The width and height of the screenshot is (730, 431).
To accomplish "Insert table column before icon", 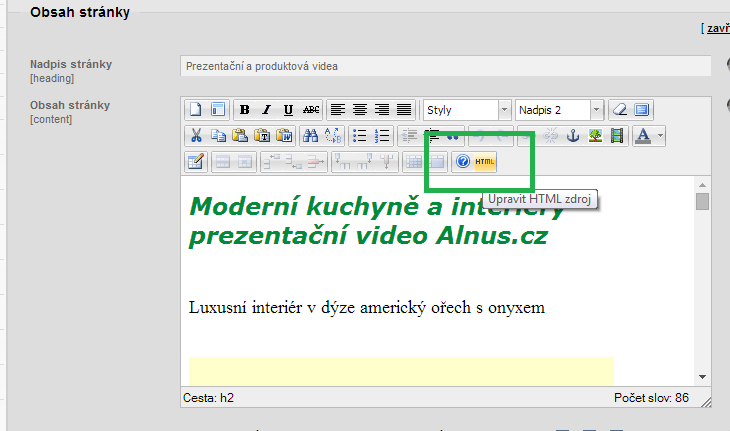I will point(343,162).
